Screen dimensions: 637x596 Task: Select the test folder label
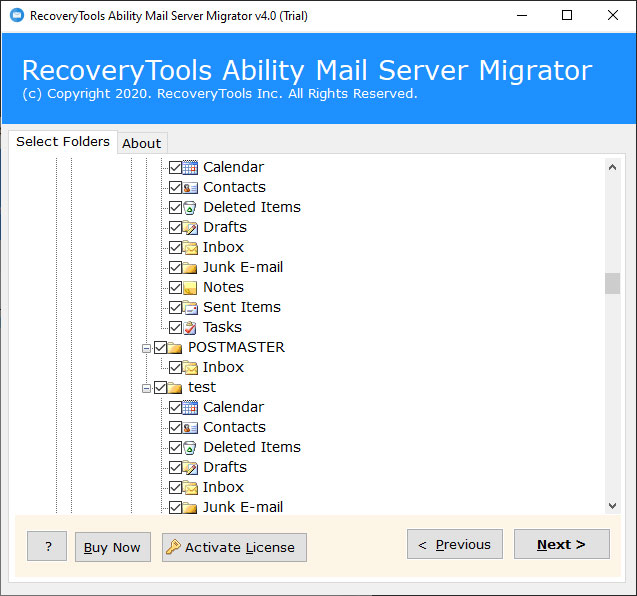click(202, 388)
